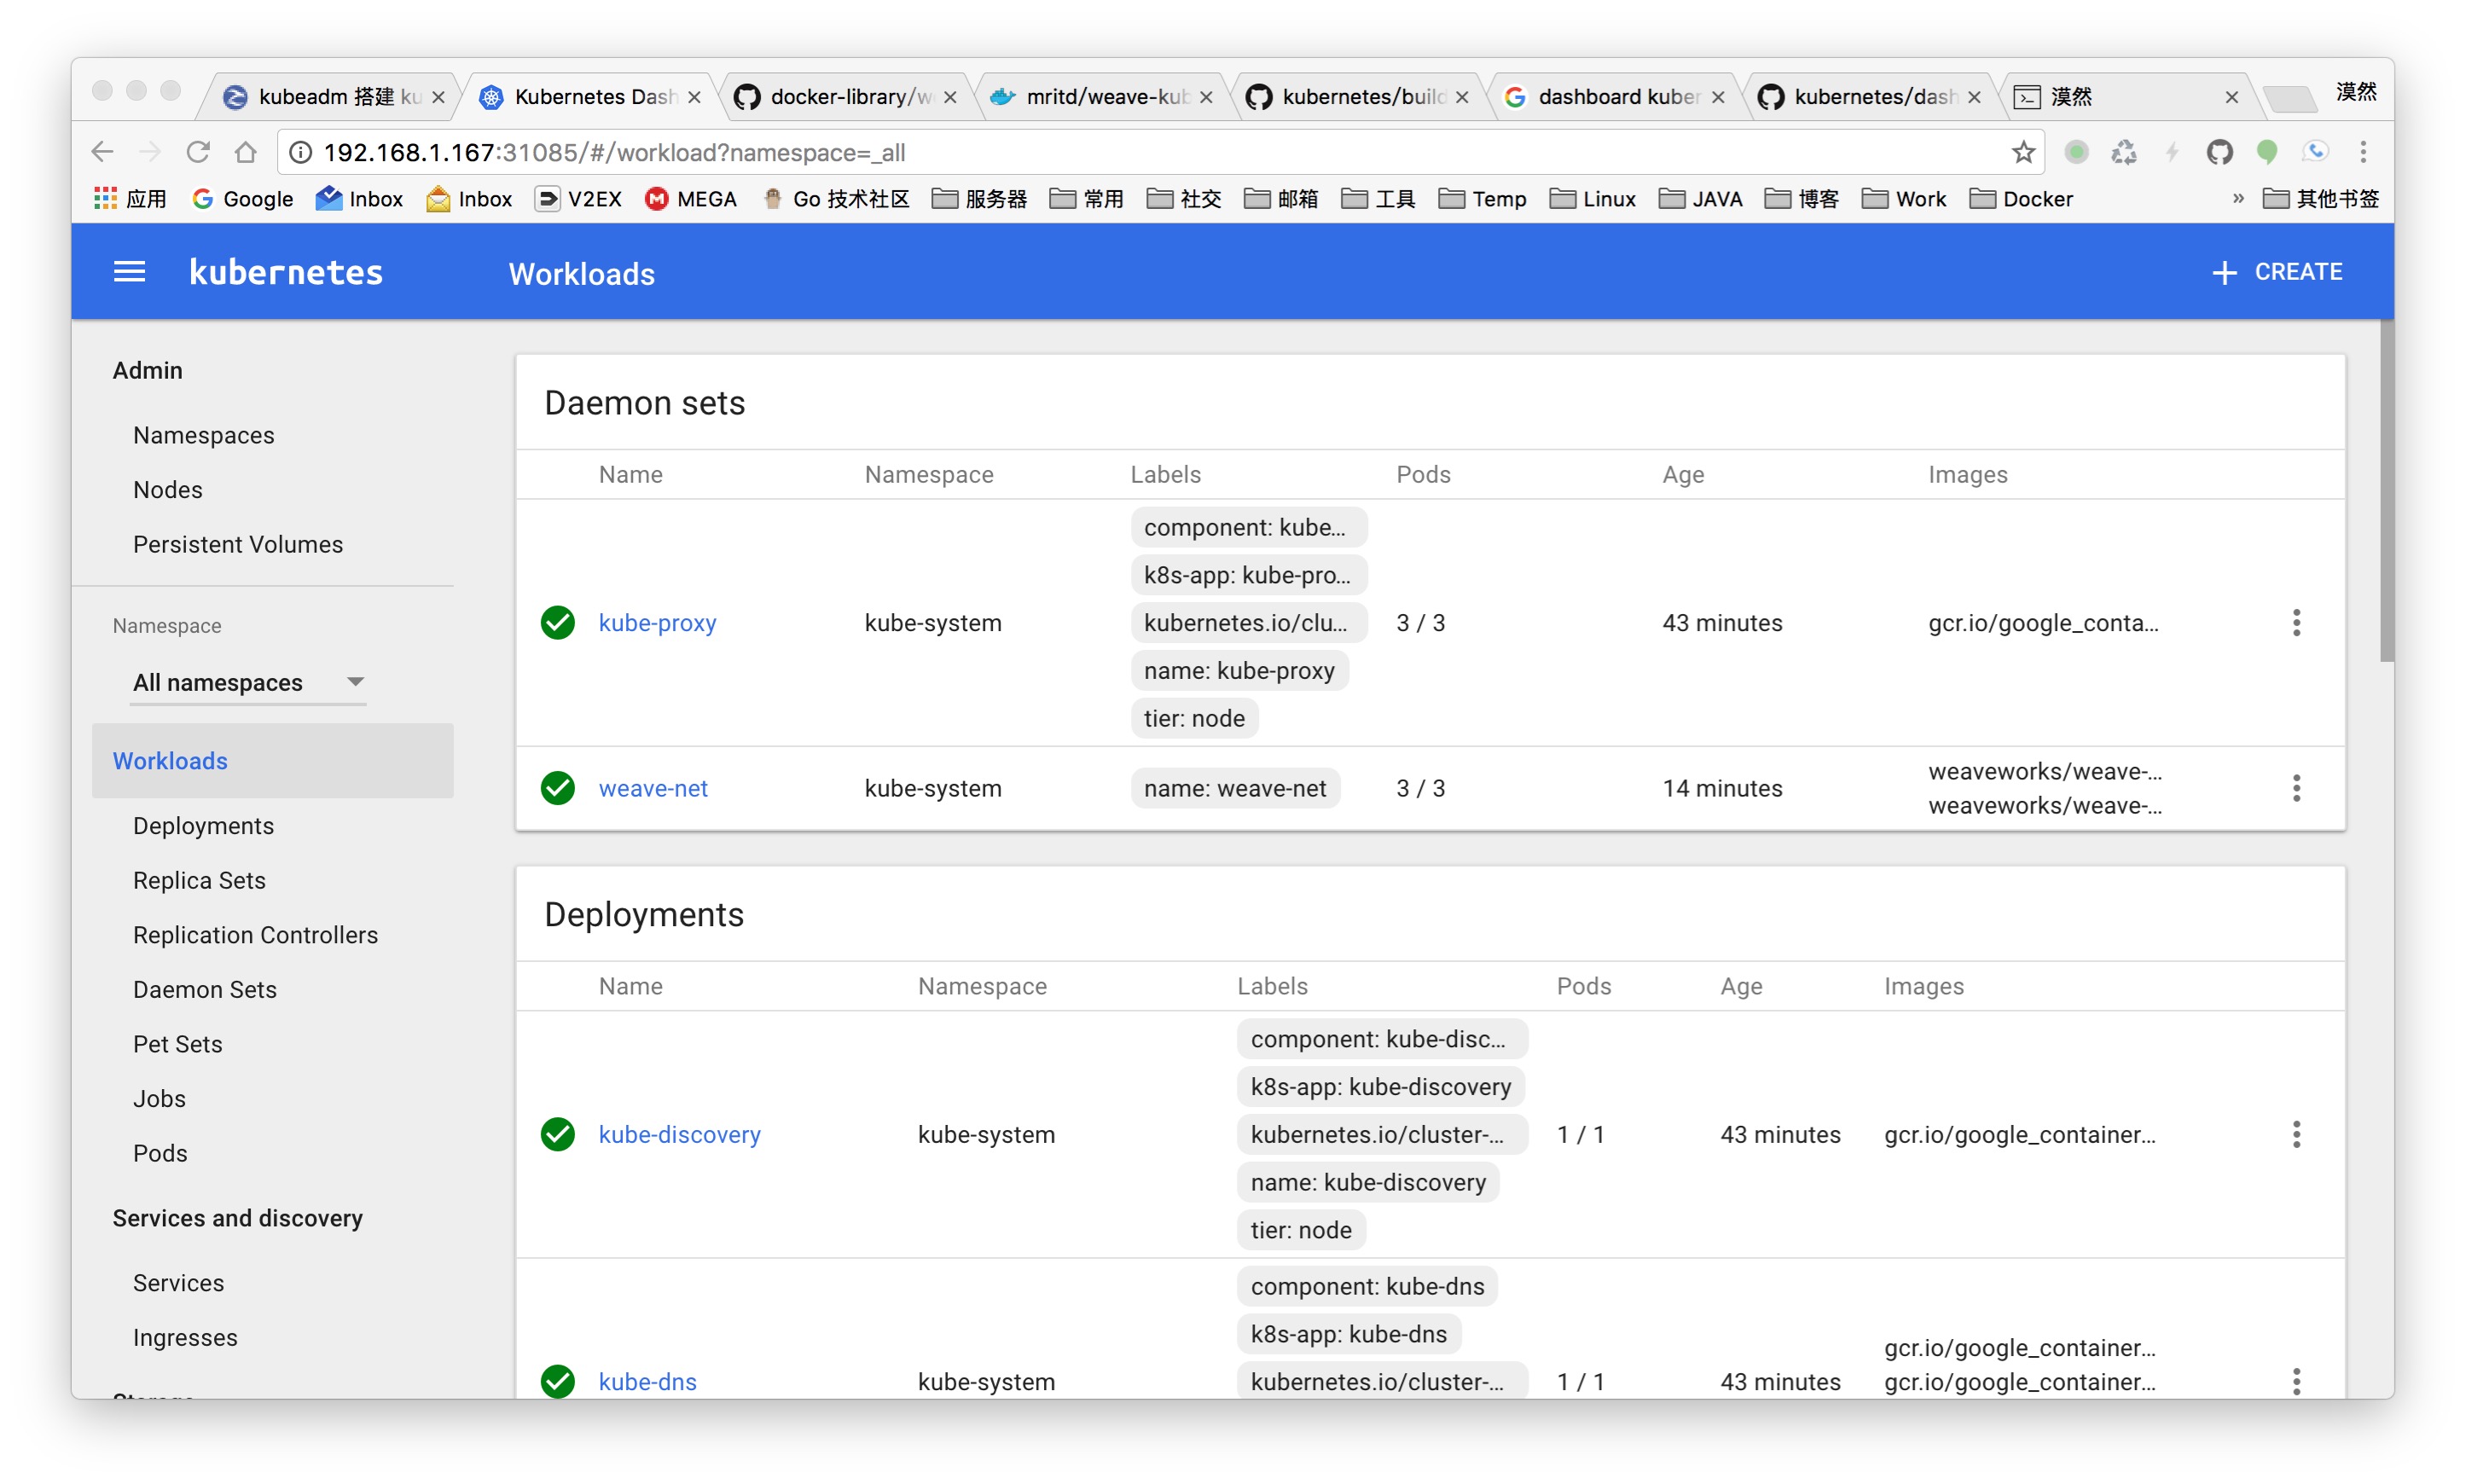Open Pet Sets in the sidebar
This screenshot has height=1484, width=2466.
pyautogui.click(x=177, y=1044)
